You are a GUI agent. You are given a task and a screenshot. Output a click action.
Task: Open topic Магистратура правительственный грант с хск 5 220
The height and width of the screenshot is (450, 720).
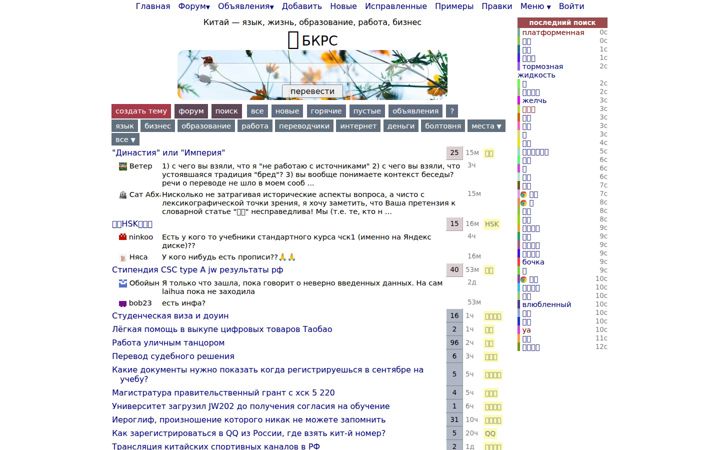(223, 393)
